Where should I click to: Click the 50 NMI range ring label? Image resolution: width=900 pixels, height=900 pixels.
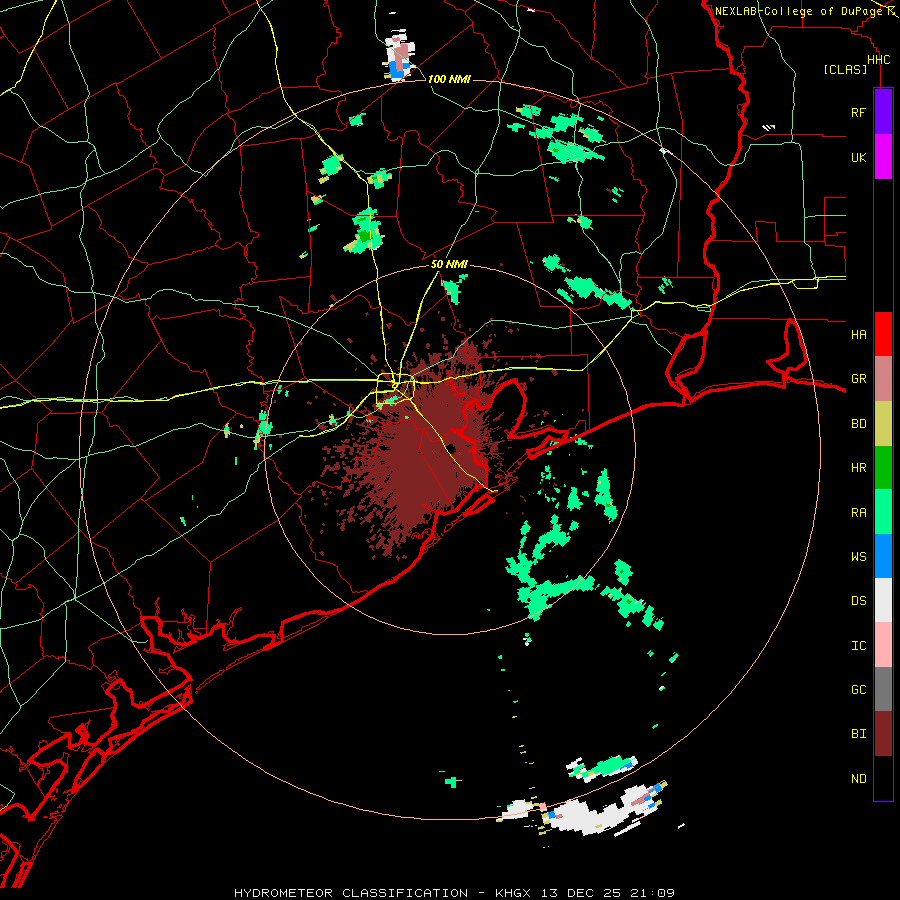pos(449,264)
